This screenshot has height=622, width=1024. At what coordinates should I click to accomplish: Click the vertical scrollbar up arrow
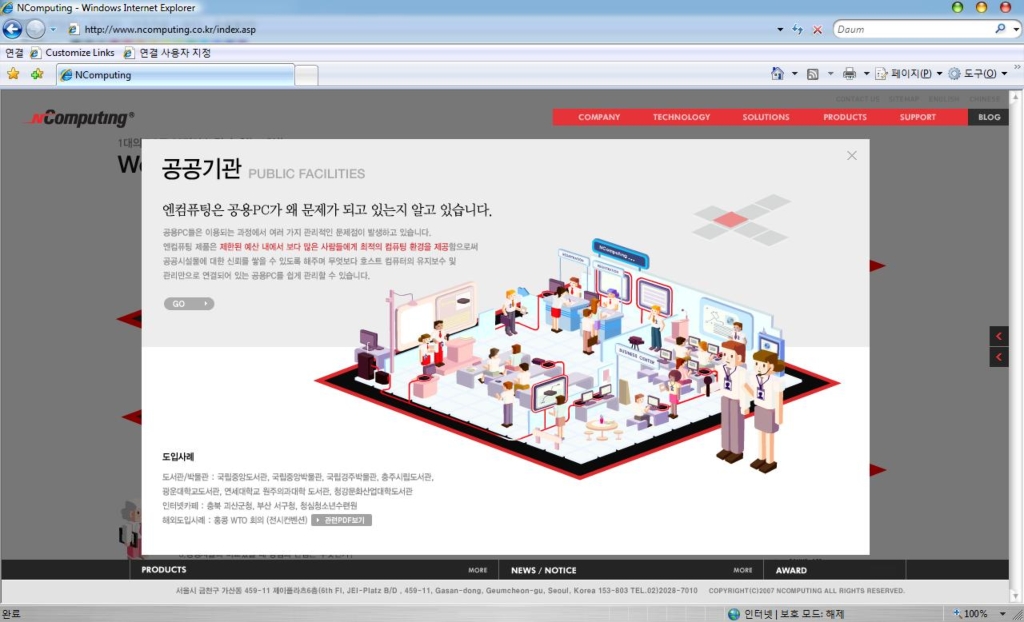tap(1015, 97)
